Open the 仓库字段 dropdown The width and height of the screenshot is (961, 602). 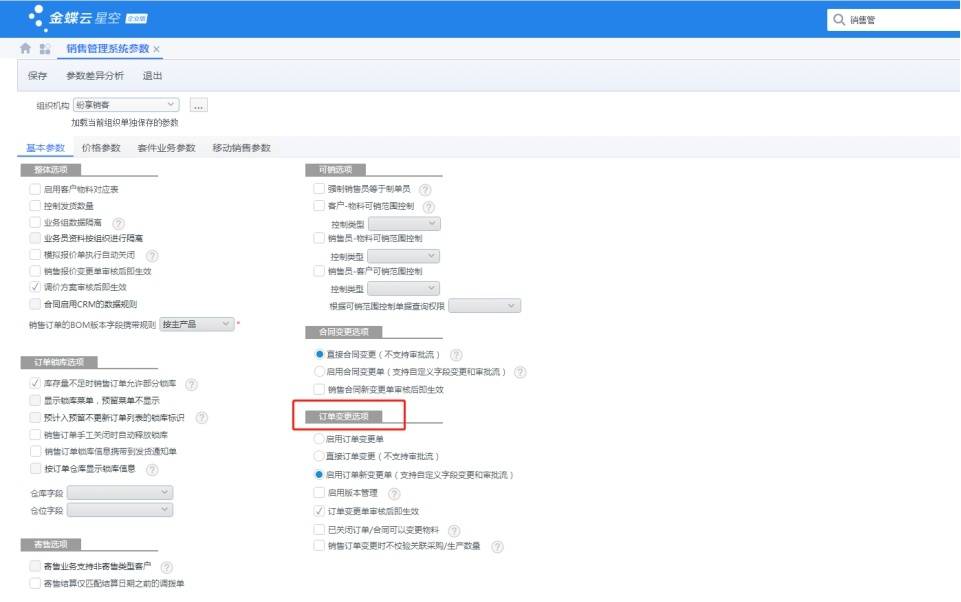pyautogui.click(x=120, y=493)
